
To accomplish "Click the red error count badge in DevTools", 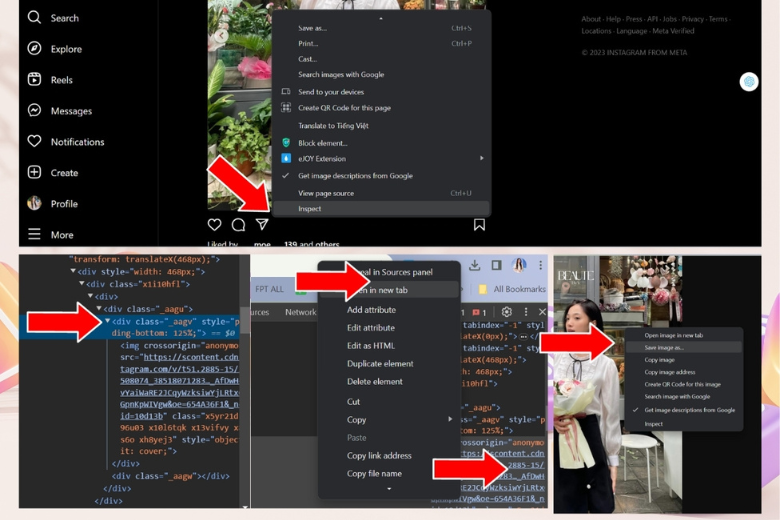I will click(x=479, y=312).
